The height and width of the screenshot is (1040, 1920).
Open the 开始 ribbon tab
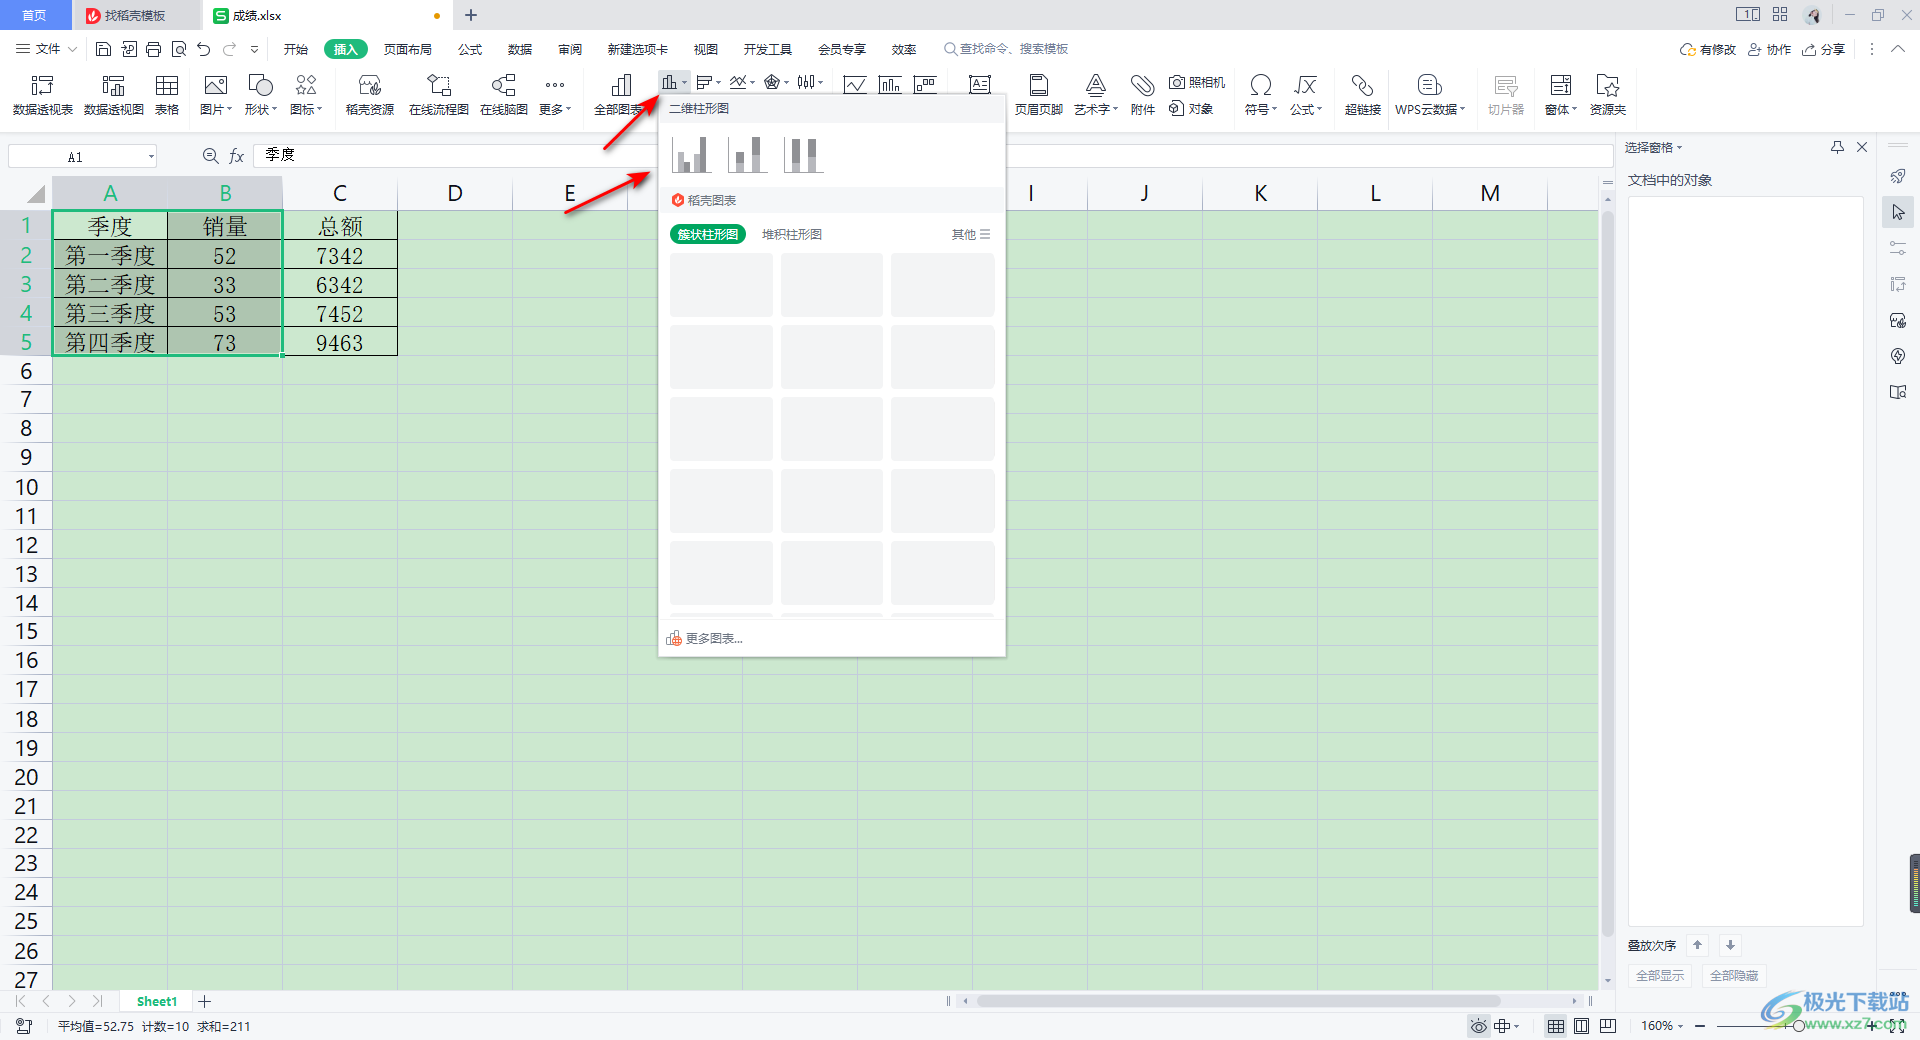tap(295, 49)
